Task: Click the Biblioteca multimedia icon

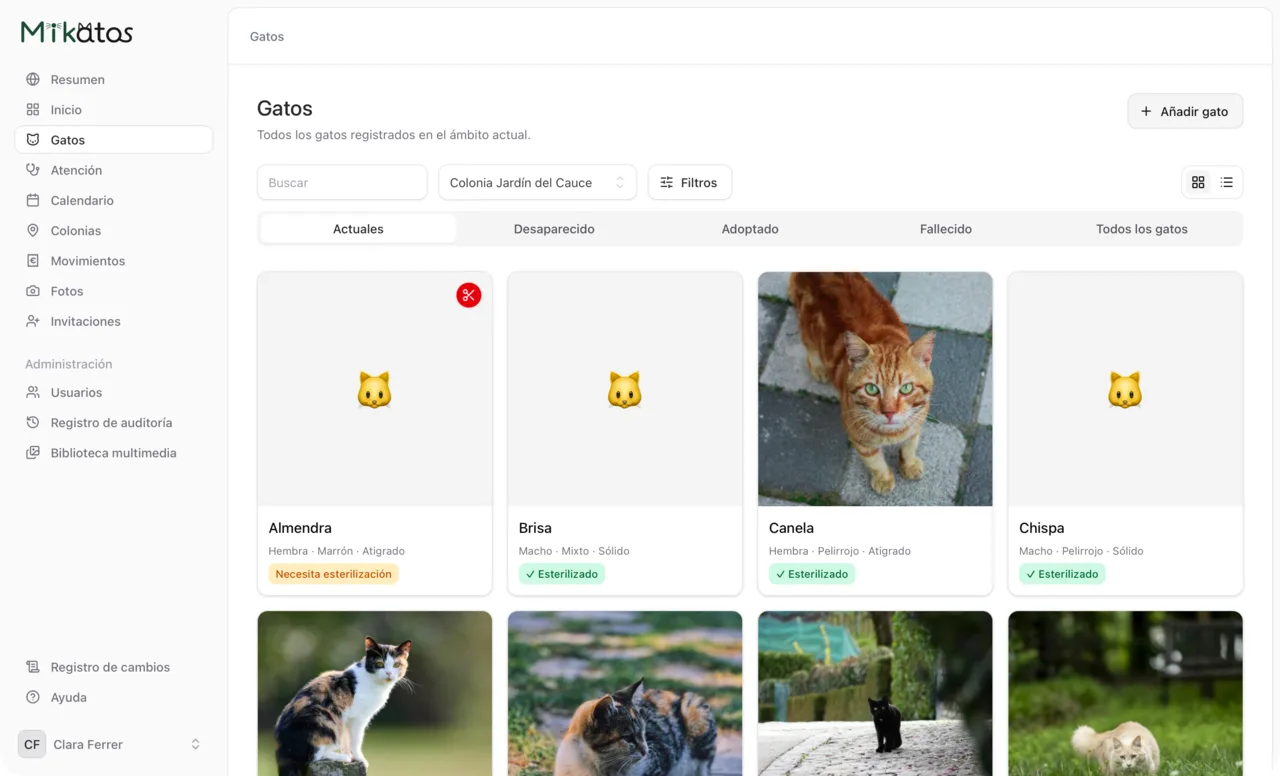Action: (33, 453)
